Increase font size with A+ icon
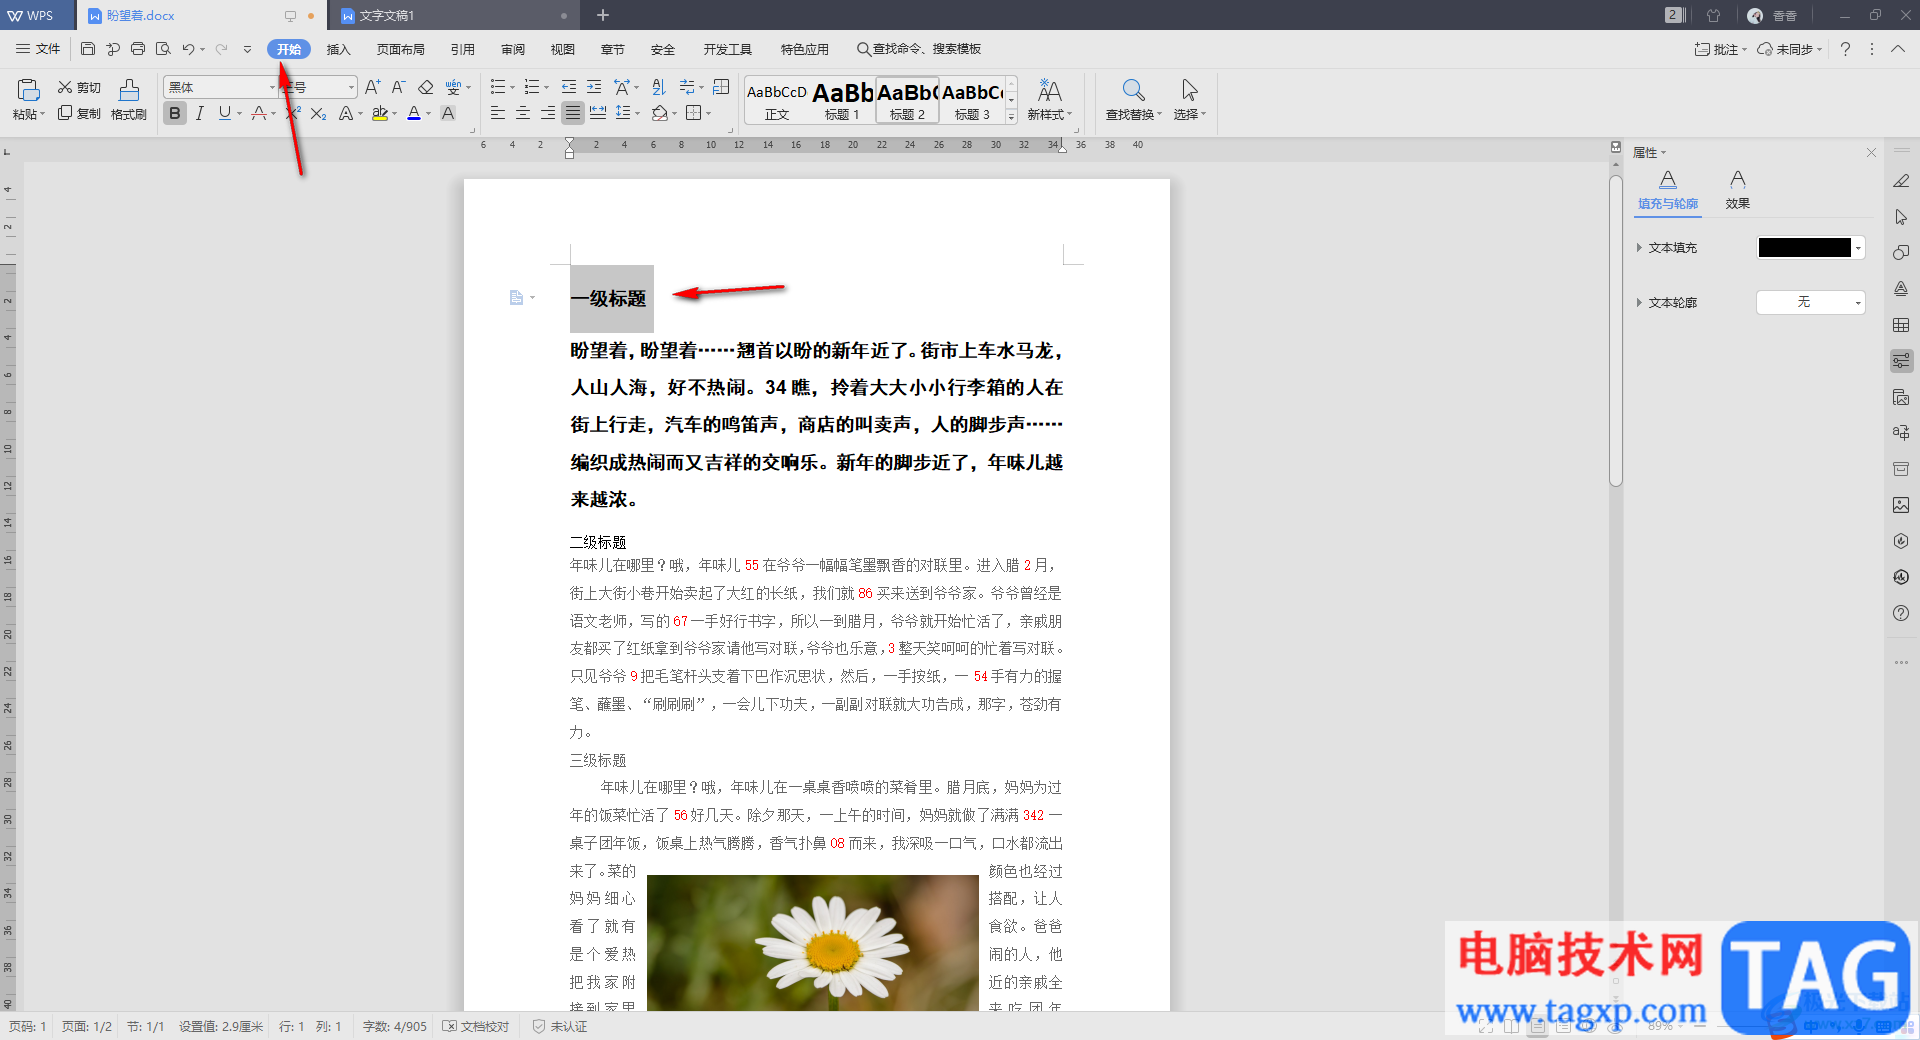Screen dimensions: 1920x1040 click(x=372, y=87)
